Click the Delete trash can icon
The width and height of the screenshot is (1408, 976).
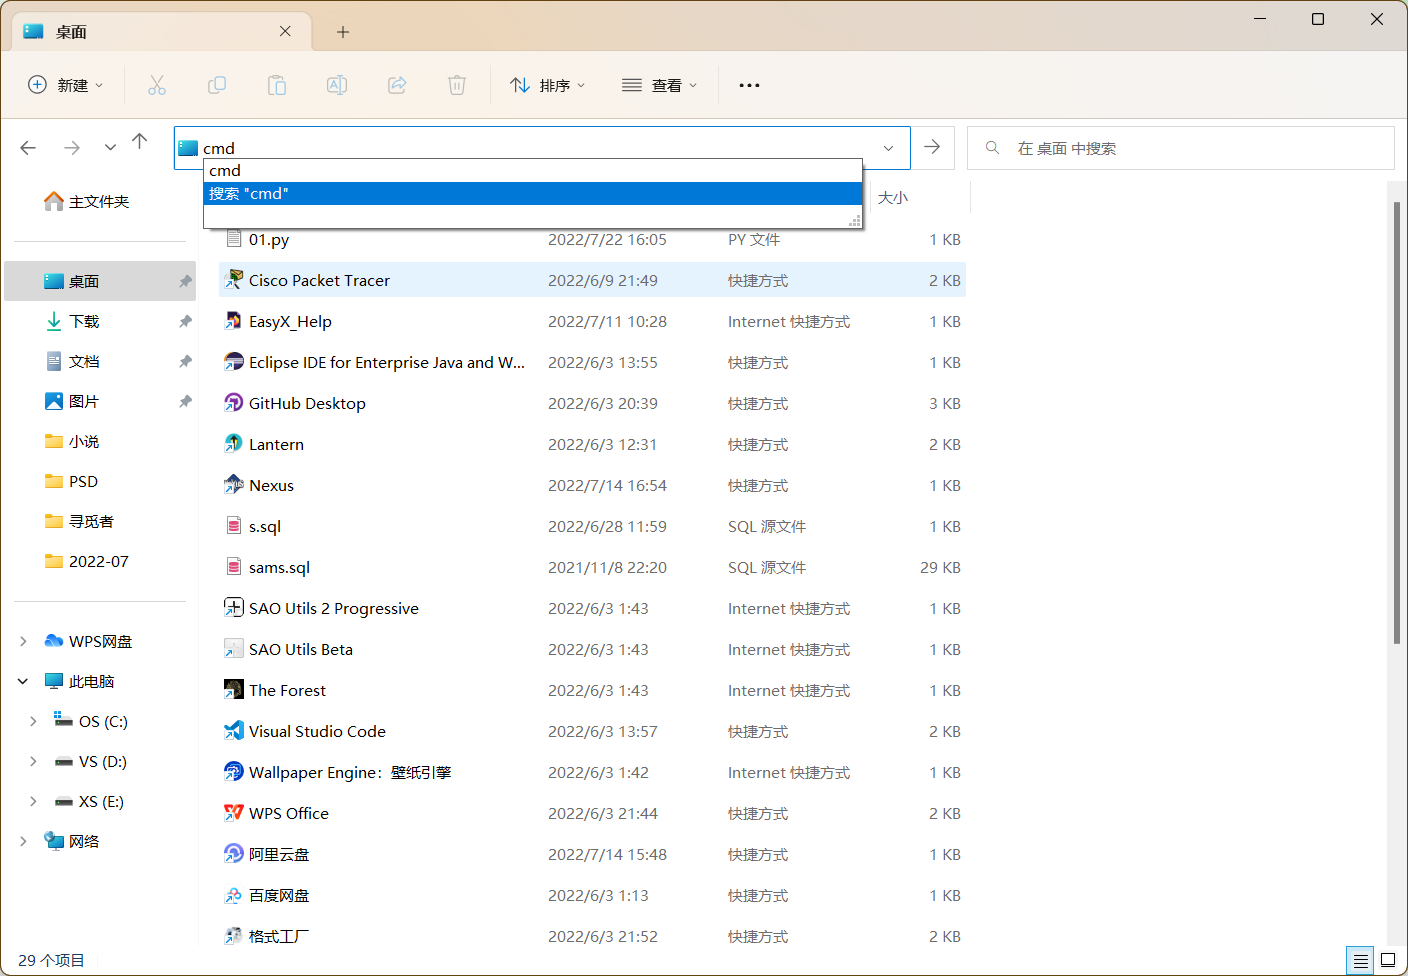coord(457,85)
